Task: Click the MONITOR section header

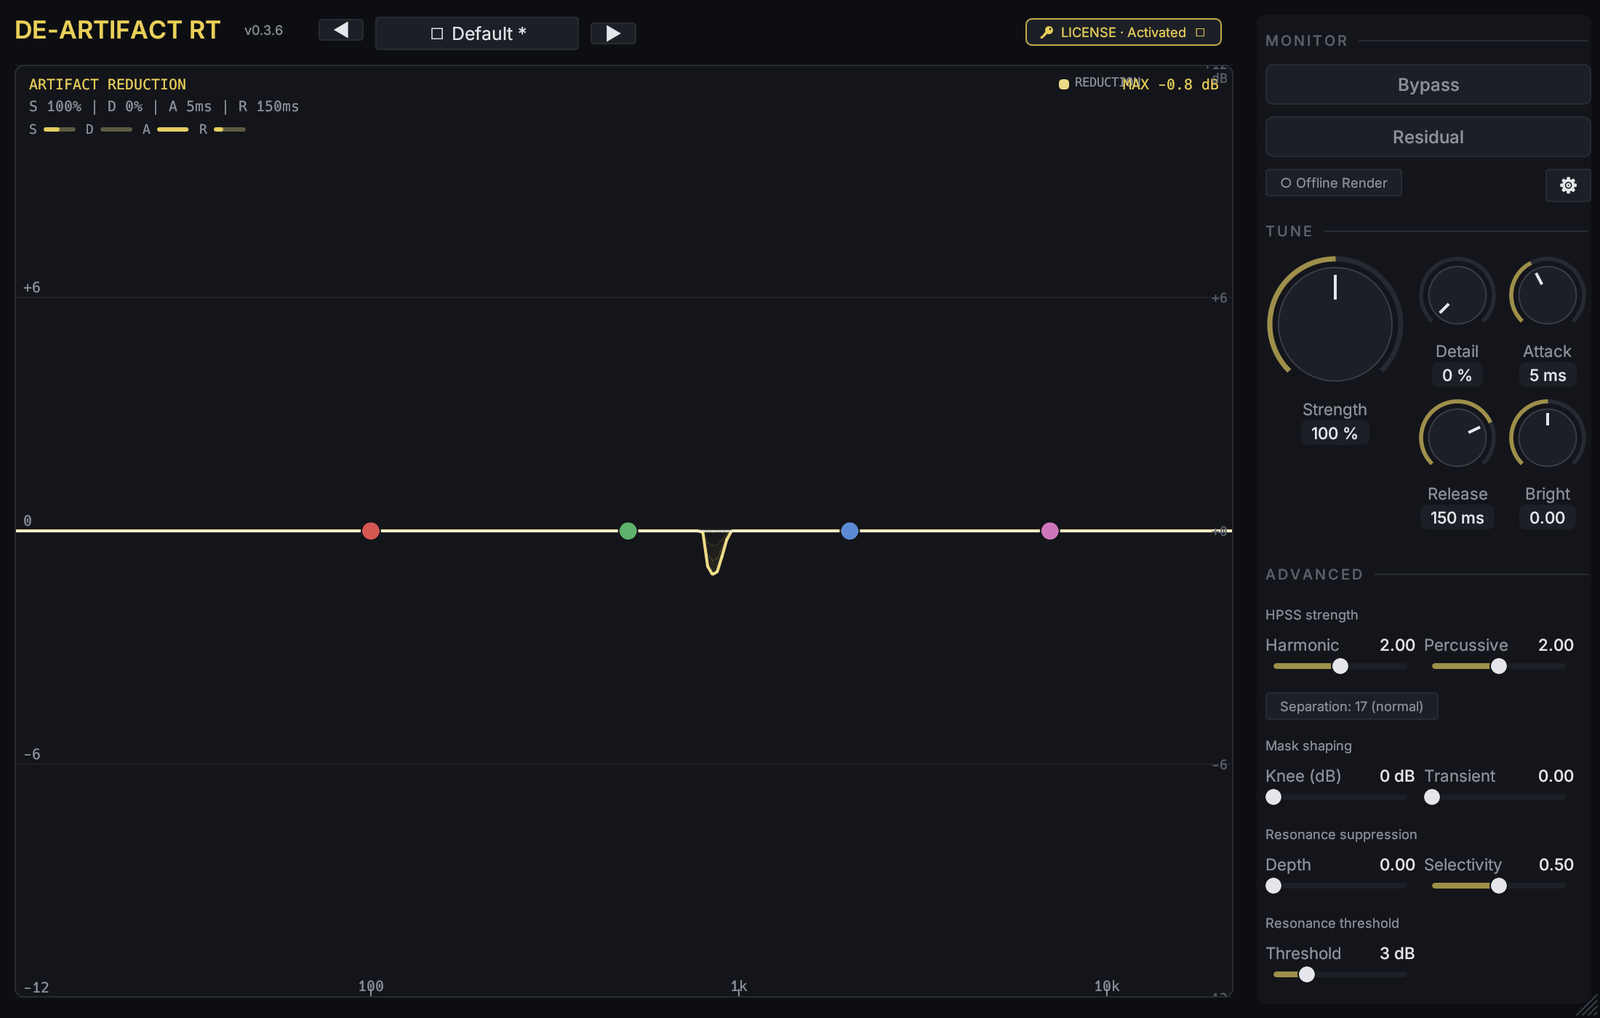Action: click(x=1307, y=41)
